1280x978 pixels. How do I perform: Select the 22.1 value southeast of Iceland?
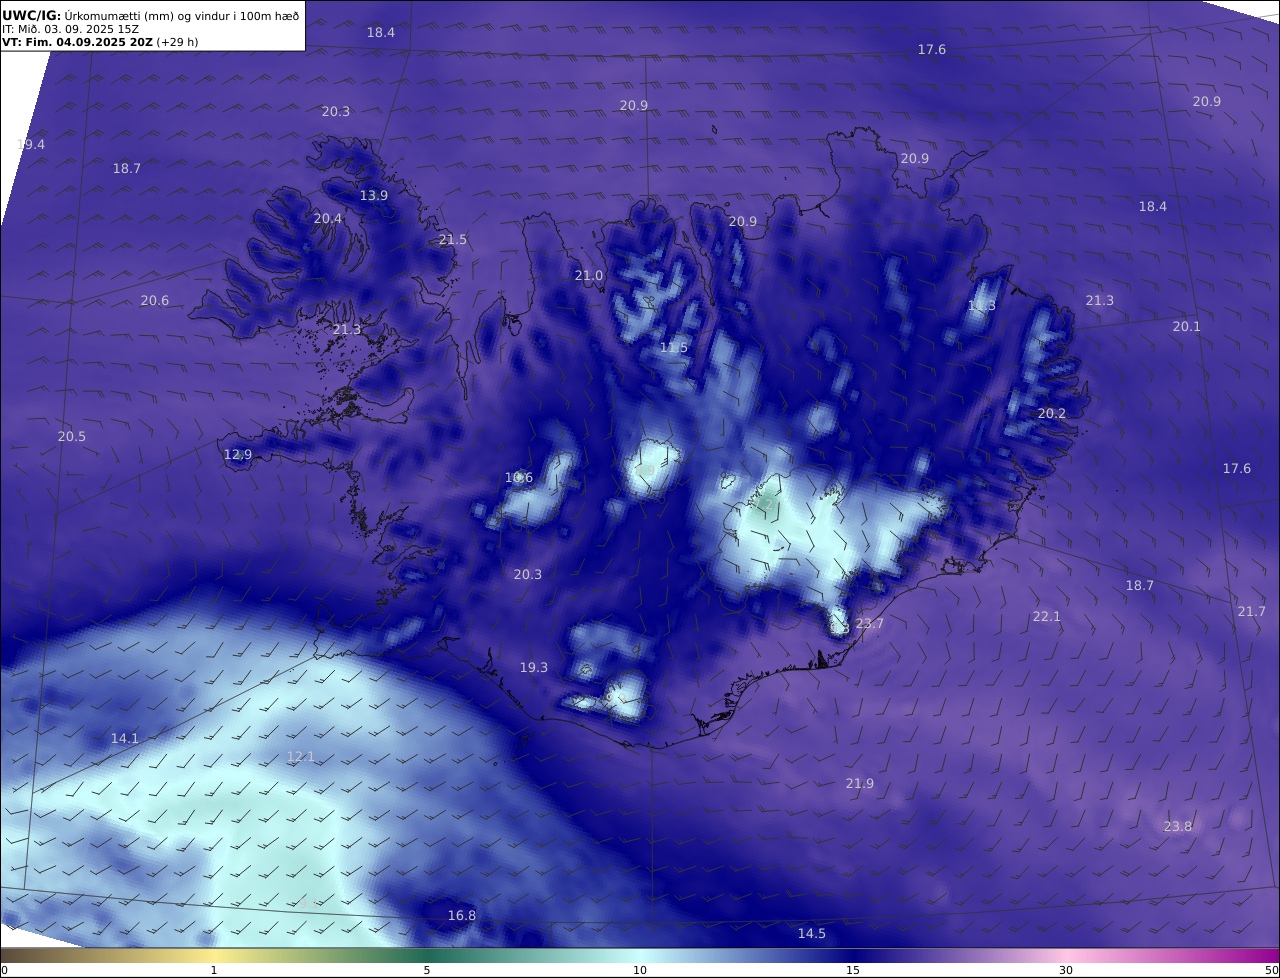pyautogui.click(x=1047, y=617)
